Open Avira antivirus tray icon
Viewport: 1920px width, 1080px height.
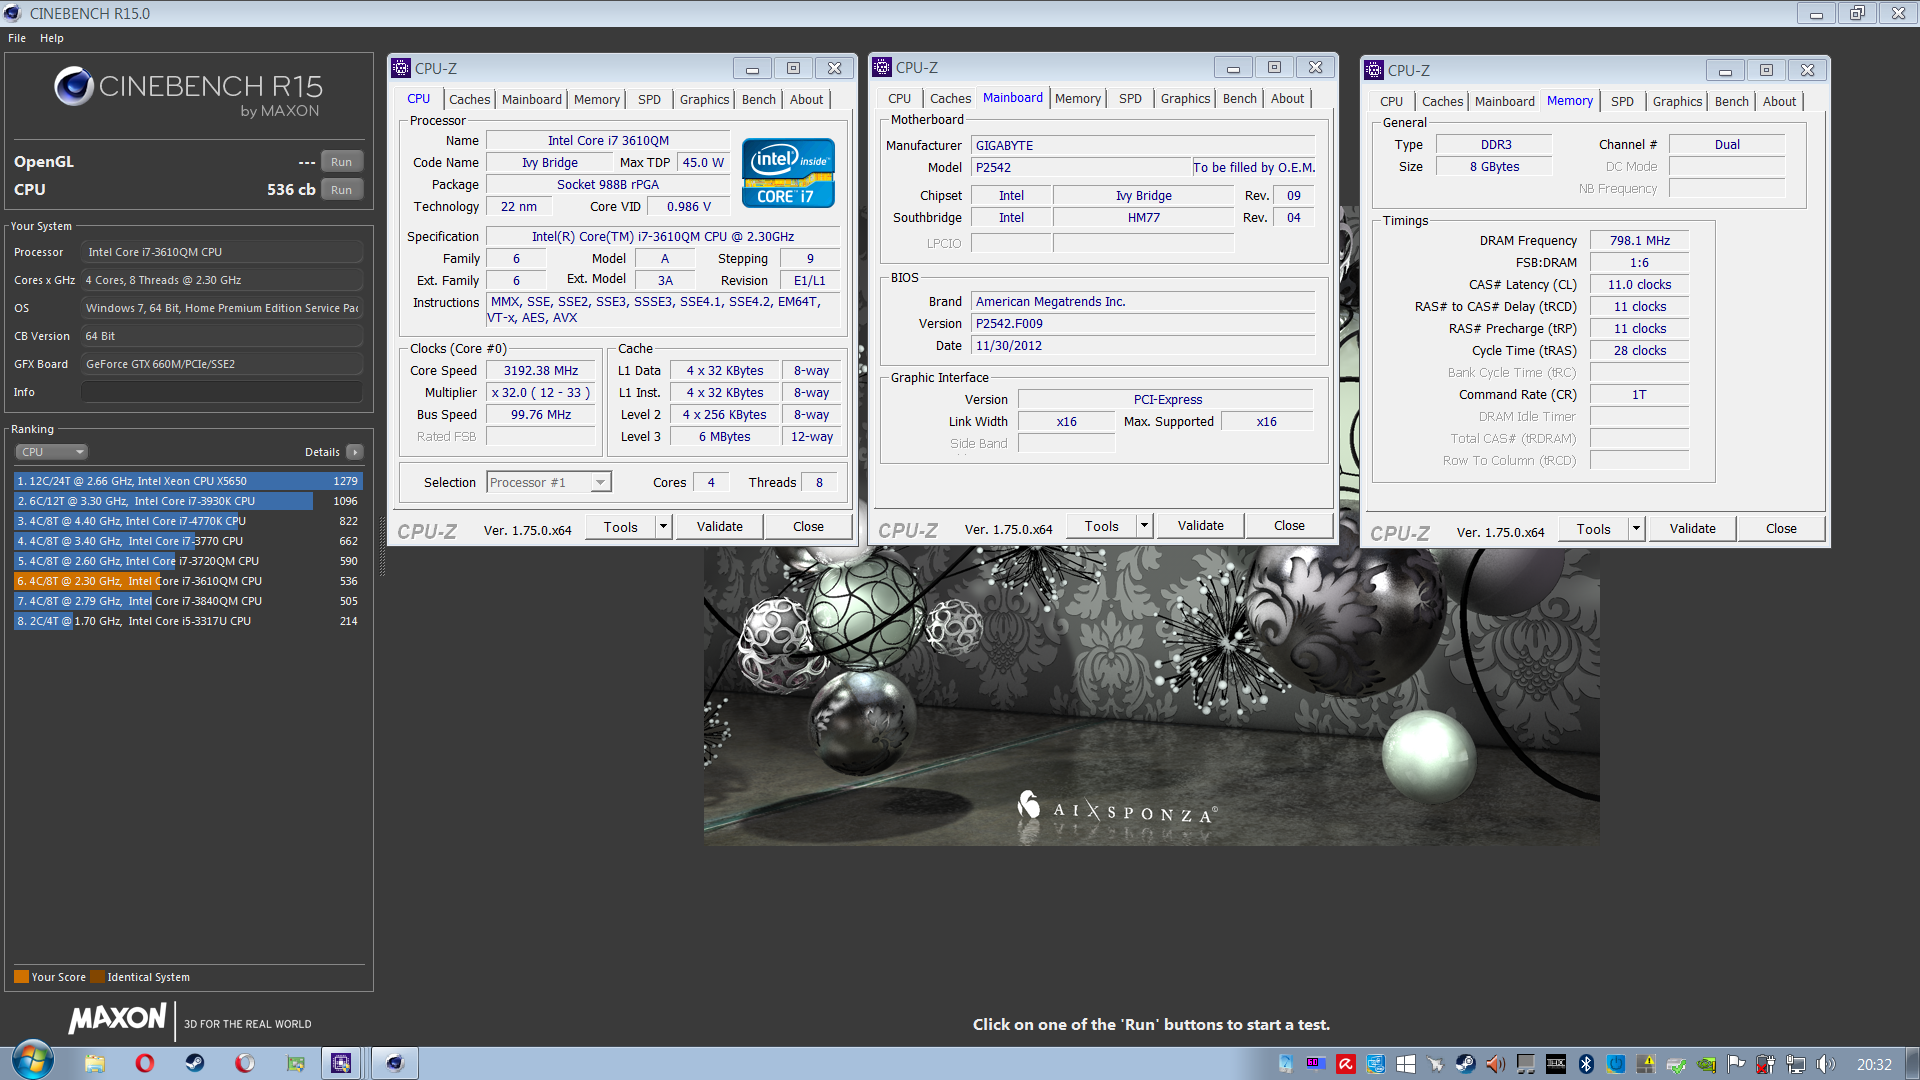pyautogui.click(x=1346, y=1064)
